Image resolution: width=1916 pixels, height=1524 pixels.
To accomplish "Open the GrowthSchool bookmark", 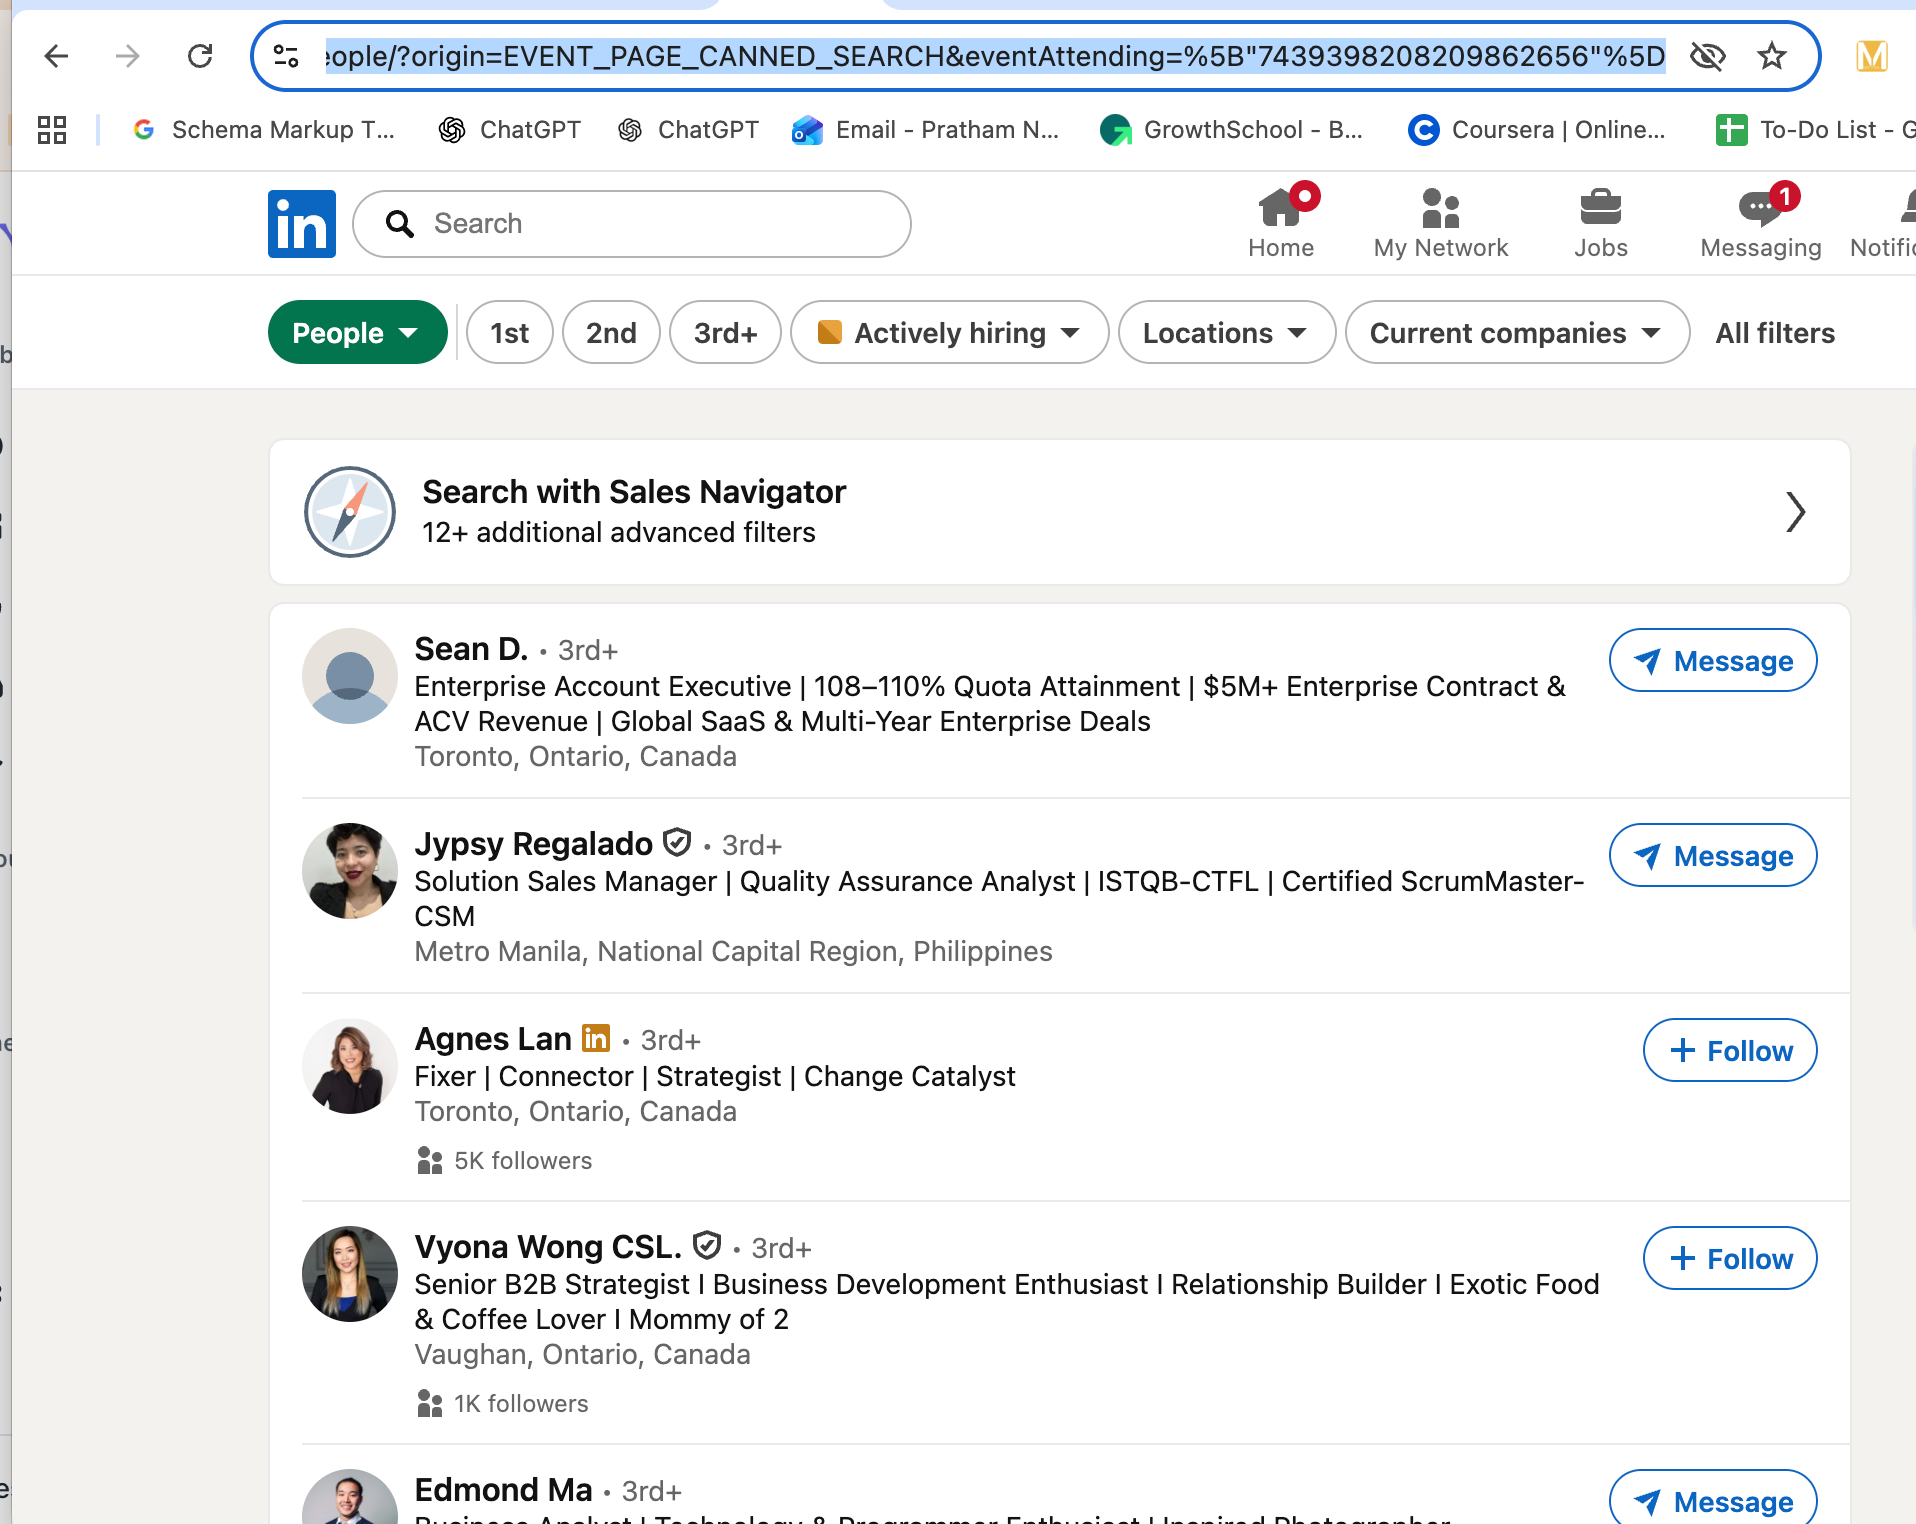I will 1231,130.
